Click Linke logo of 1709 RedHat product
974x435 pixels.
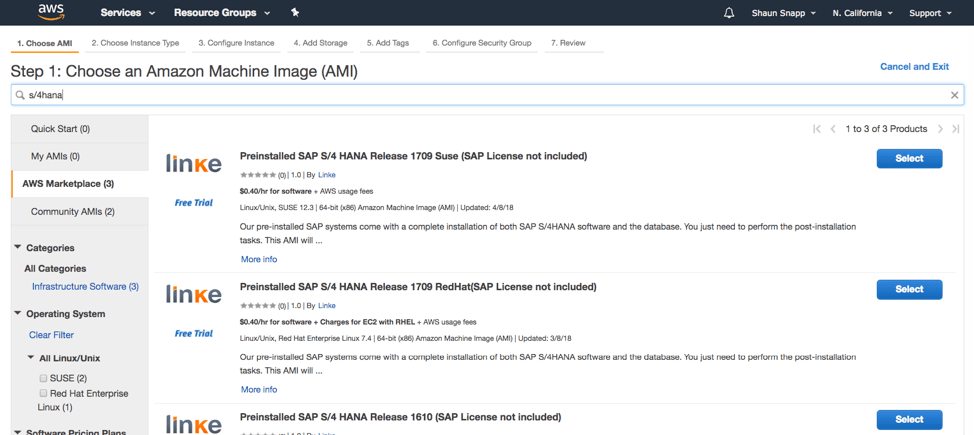(x=194, y=294)
